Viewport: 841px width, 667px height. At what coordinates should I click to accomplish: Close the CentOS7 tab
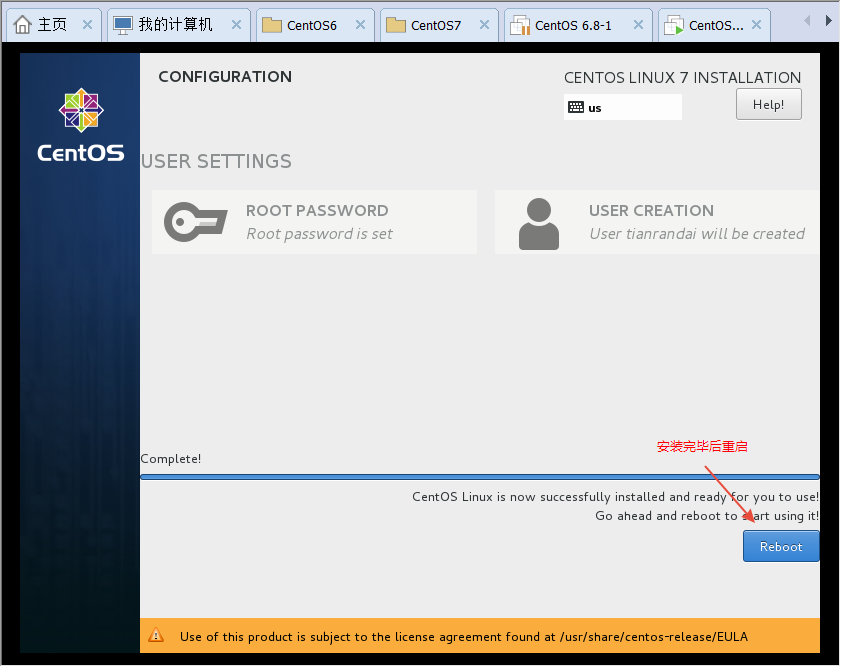pyautogui.click(x=484, y=25)
